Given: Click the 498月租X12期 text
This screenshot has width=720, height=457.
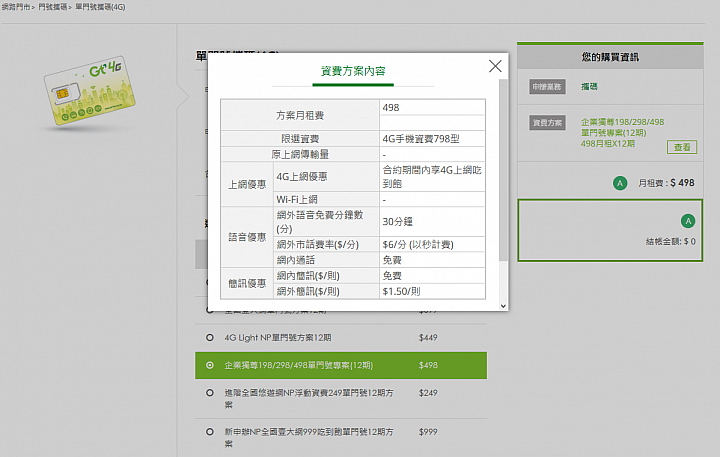Looking at the screenshot, I should click(608, 144).
